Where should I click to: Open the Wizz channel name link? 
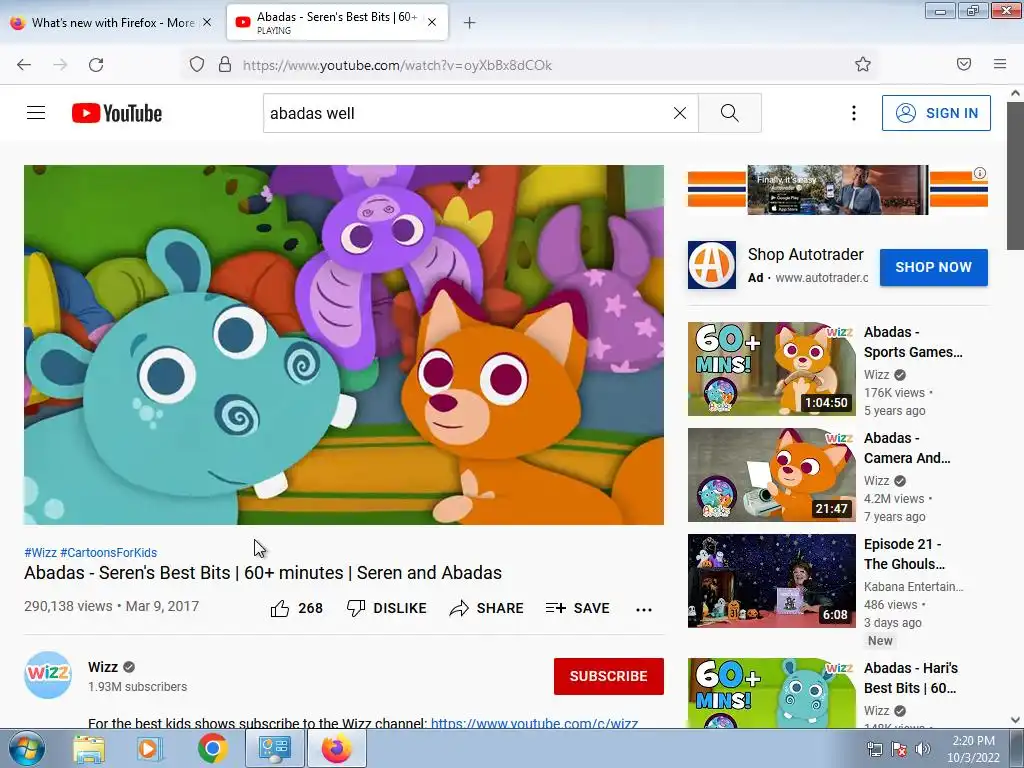point(103,667)
